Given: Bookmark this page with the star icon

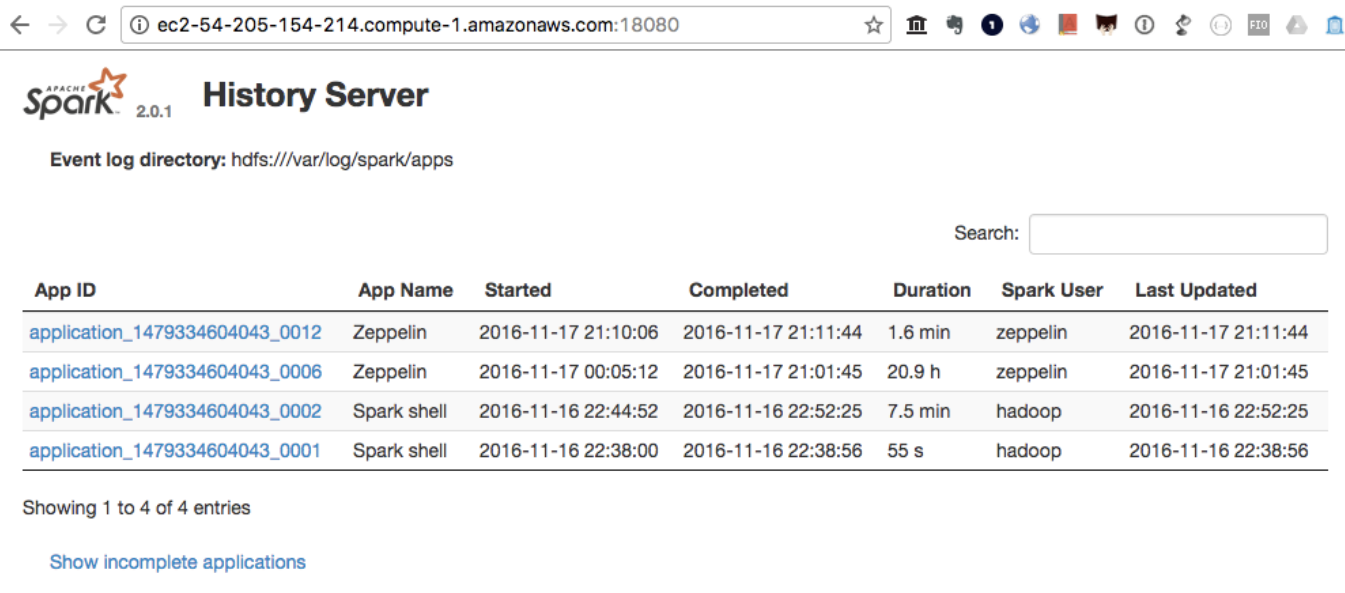Looking at the screenshot, I should pos(873,25).
